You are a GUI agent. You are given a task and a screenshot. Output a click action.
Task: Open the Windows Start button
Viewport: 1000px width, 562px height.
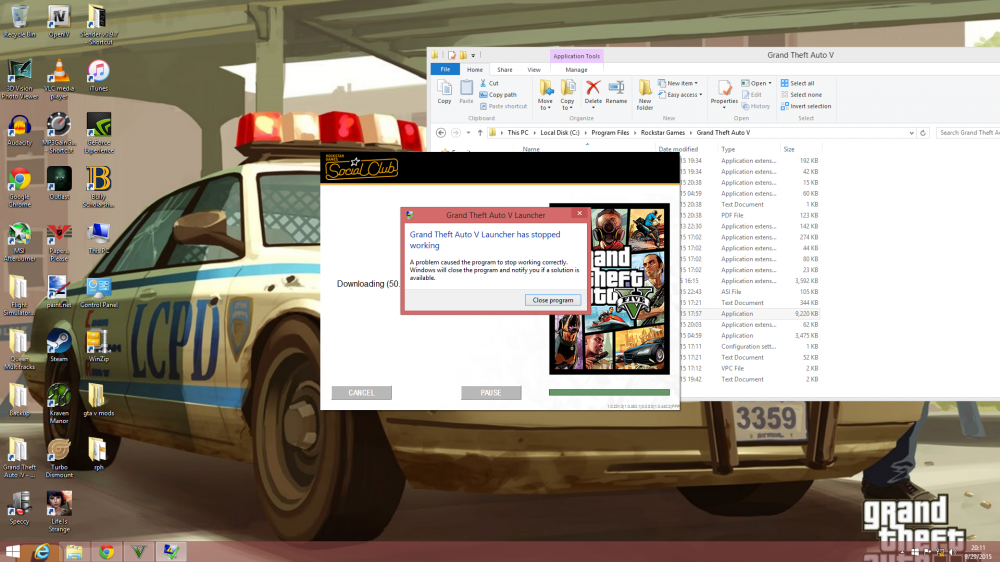12,551
